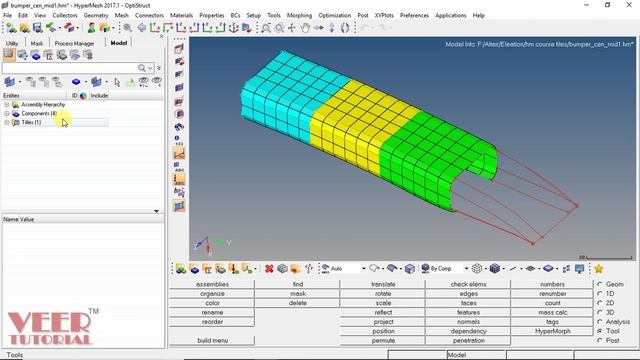The width and height of the screenshot is (640, 360).
Task: Open the Morphing menu
Action: tap(299, 15)
